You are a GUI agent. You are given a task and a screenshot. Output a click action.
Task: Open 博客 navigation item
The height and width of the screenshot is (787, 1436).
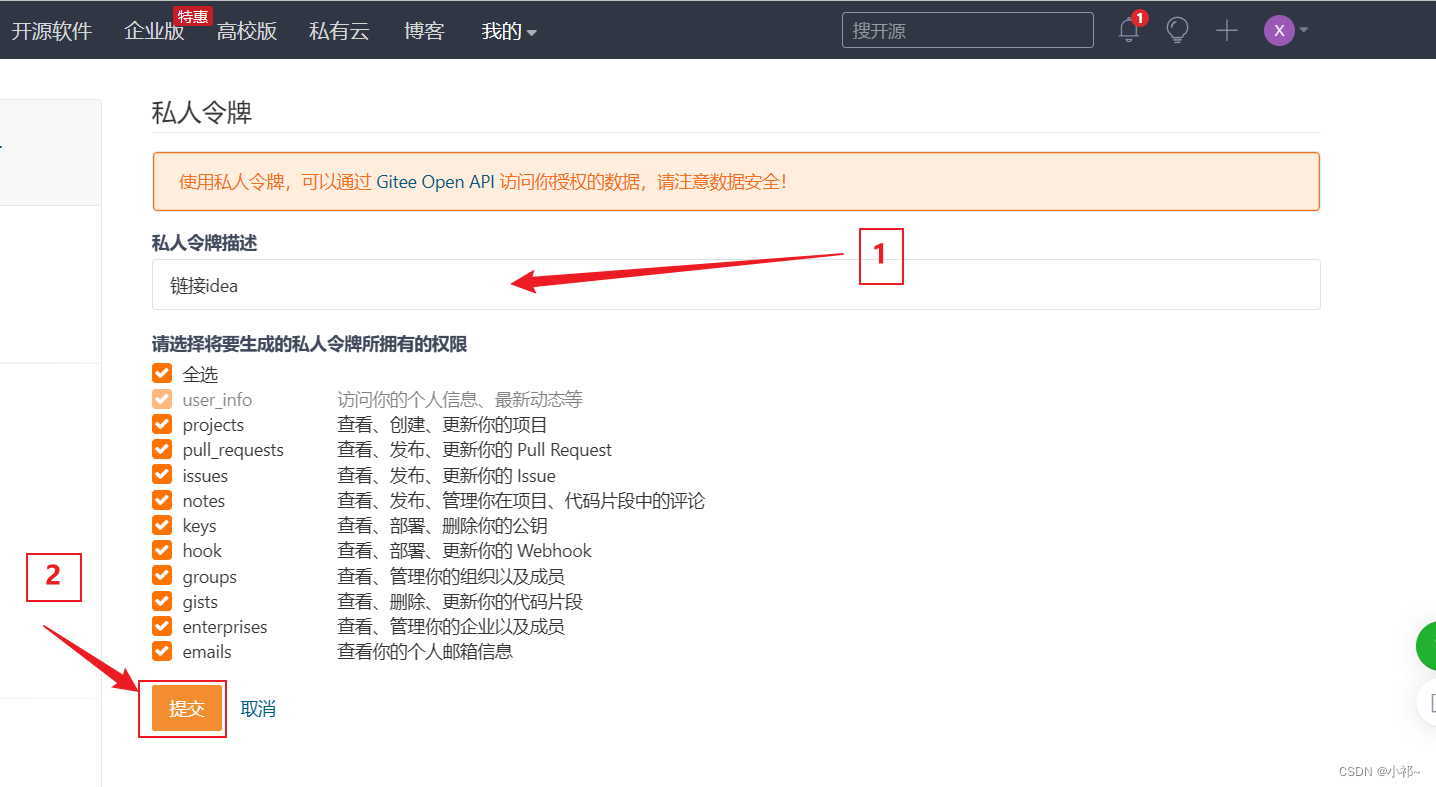pos(424,31)
